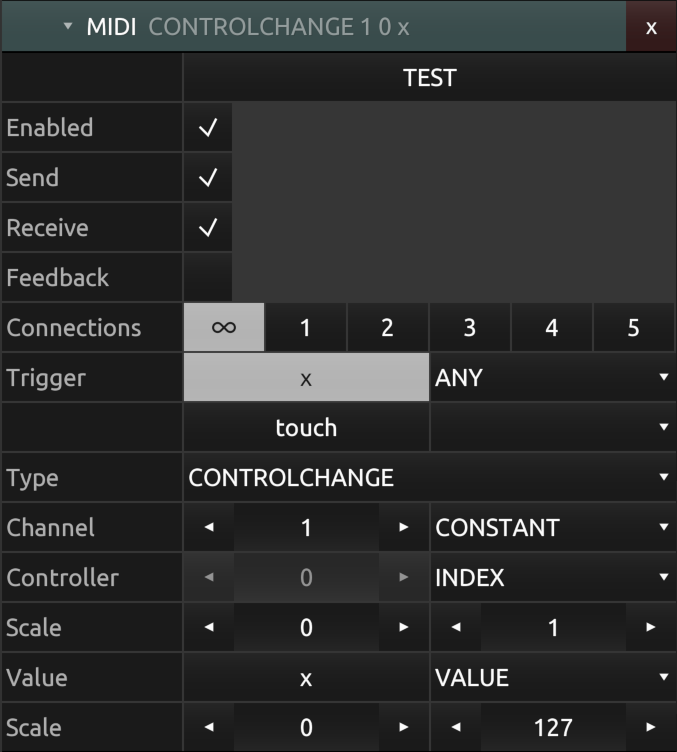Decrease Controller Scale maximum value of 1

click(x=456, y=627)
